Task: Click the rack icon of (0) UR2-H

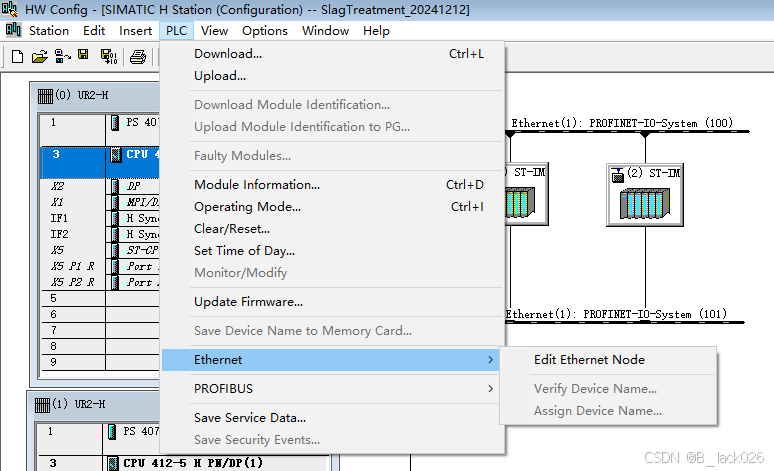Action: point(45,96)
